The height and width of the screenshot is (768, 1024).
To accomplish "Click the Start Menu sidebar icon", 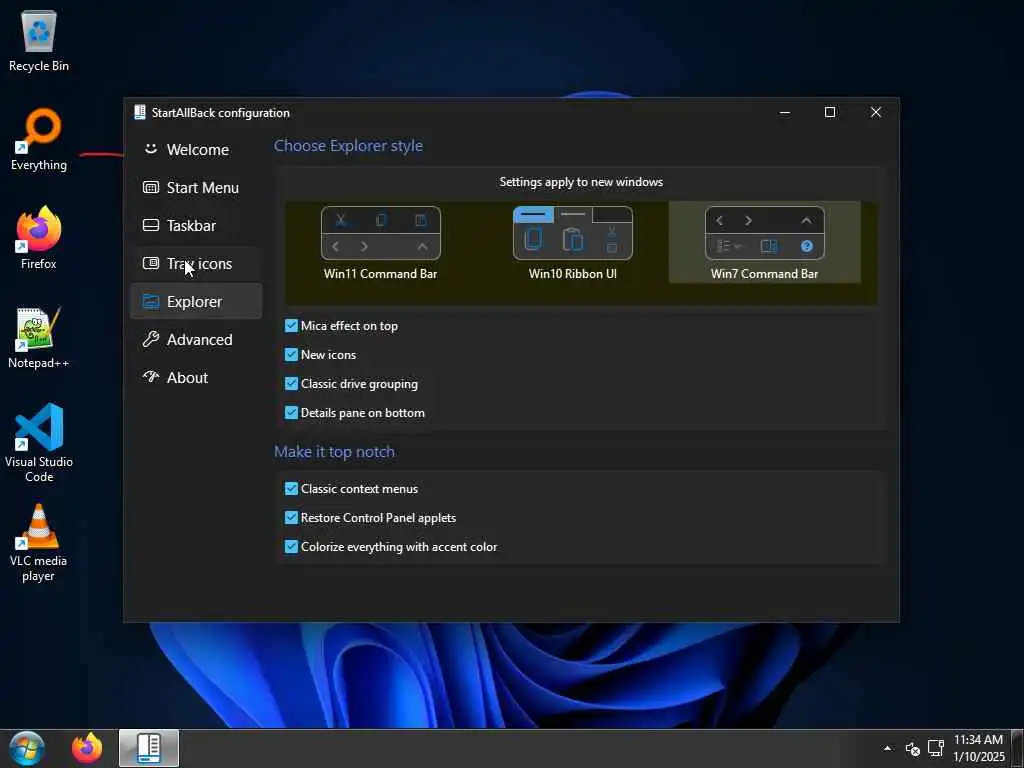I will pos(151,187).
